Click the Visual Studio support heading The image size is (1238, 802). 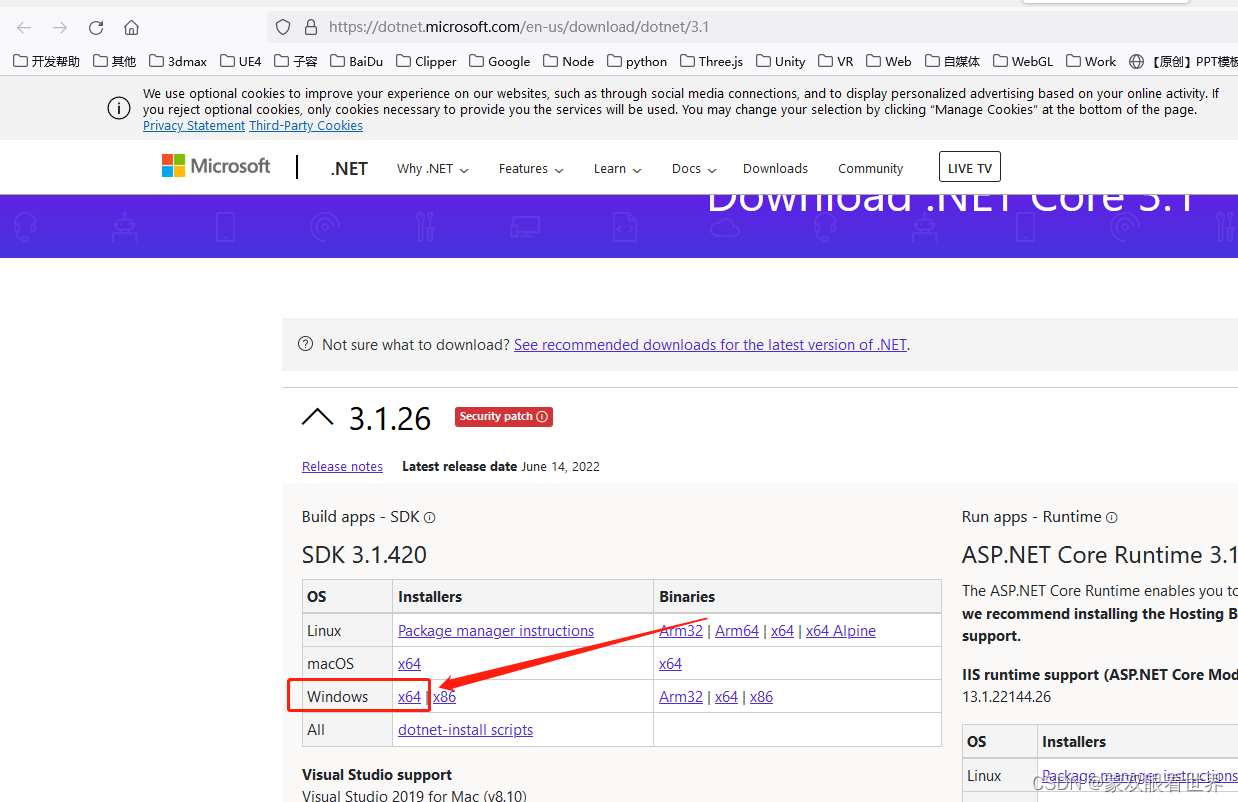(377, 775)
